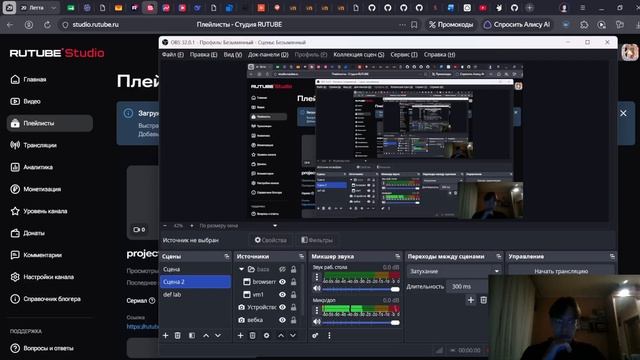Click Промокоды button in browser toolbar
This screenshot has width=640, height=360.
(451, 24)
